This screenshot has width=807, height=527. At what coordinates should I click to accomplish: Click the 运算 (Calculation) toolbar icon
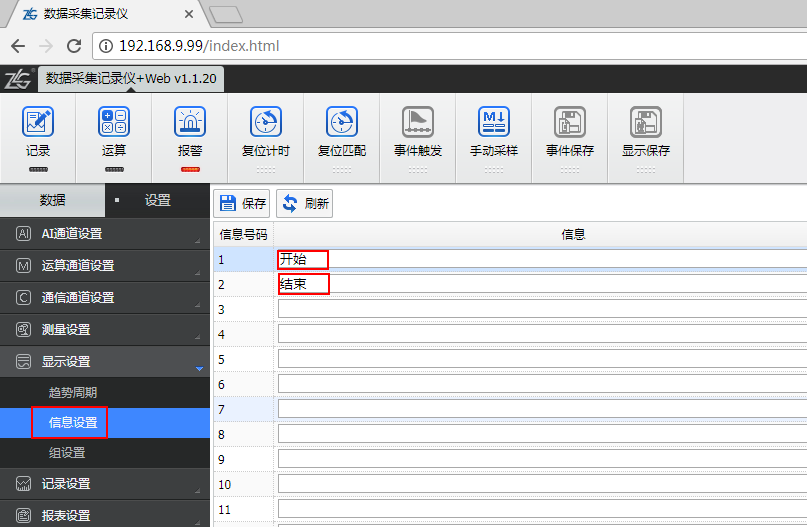point(114,122)
